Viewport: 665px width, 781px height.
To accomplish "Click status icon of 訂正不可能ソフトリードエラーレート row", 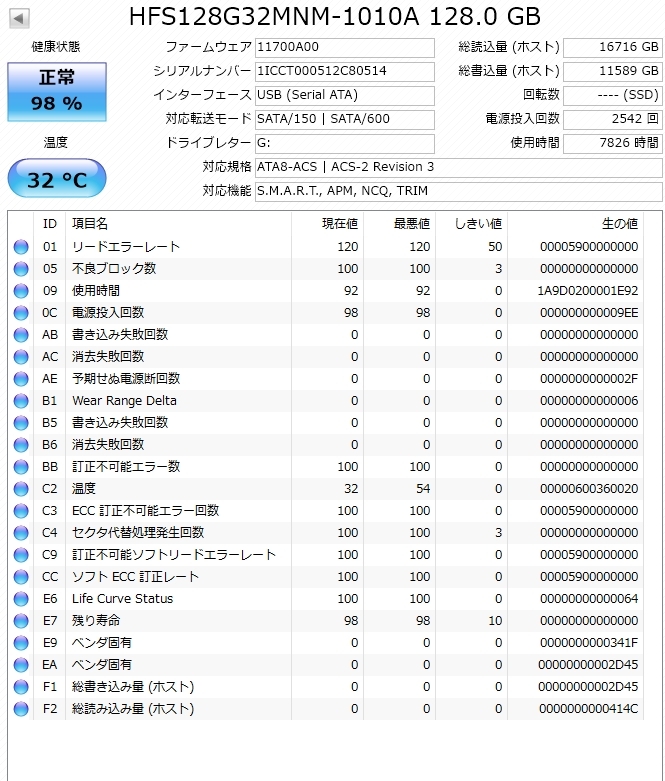I will (21, 555).
